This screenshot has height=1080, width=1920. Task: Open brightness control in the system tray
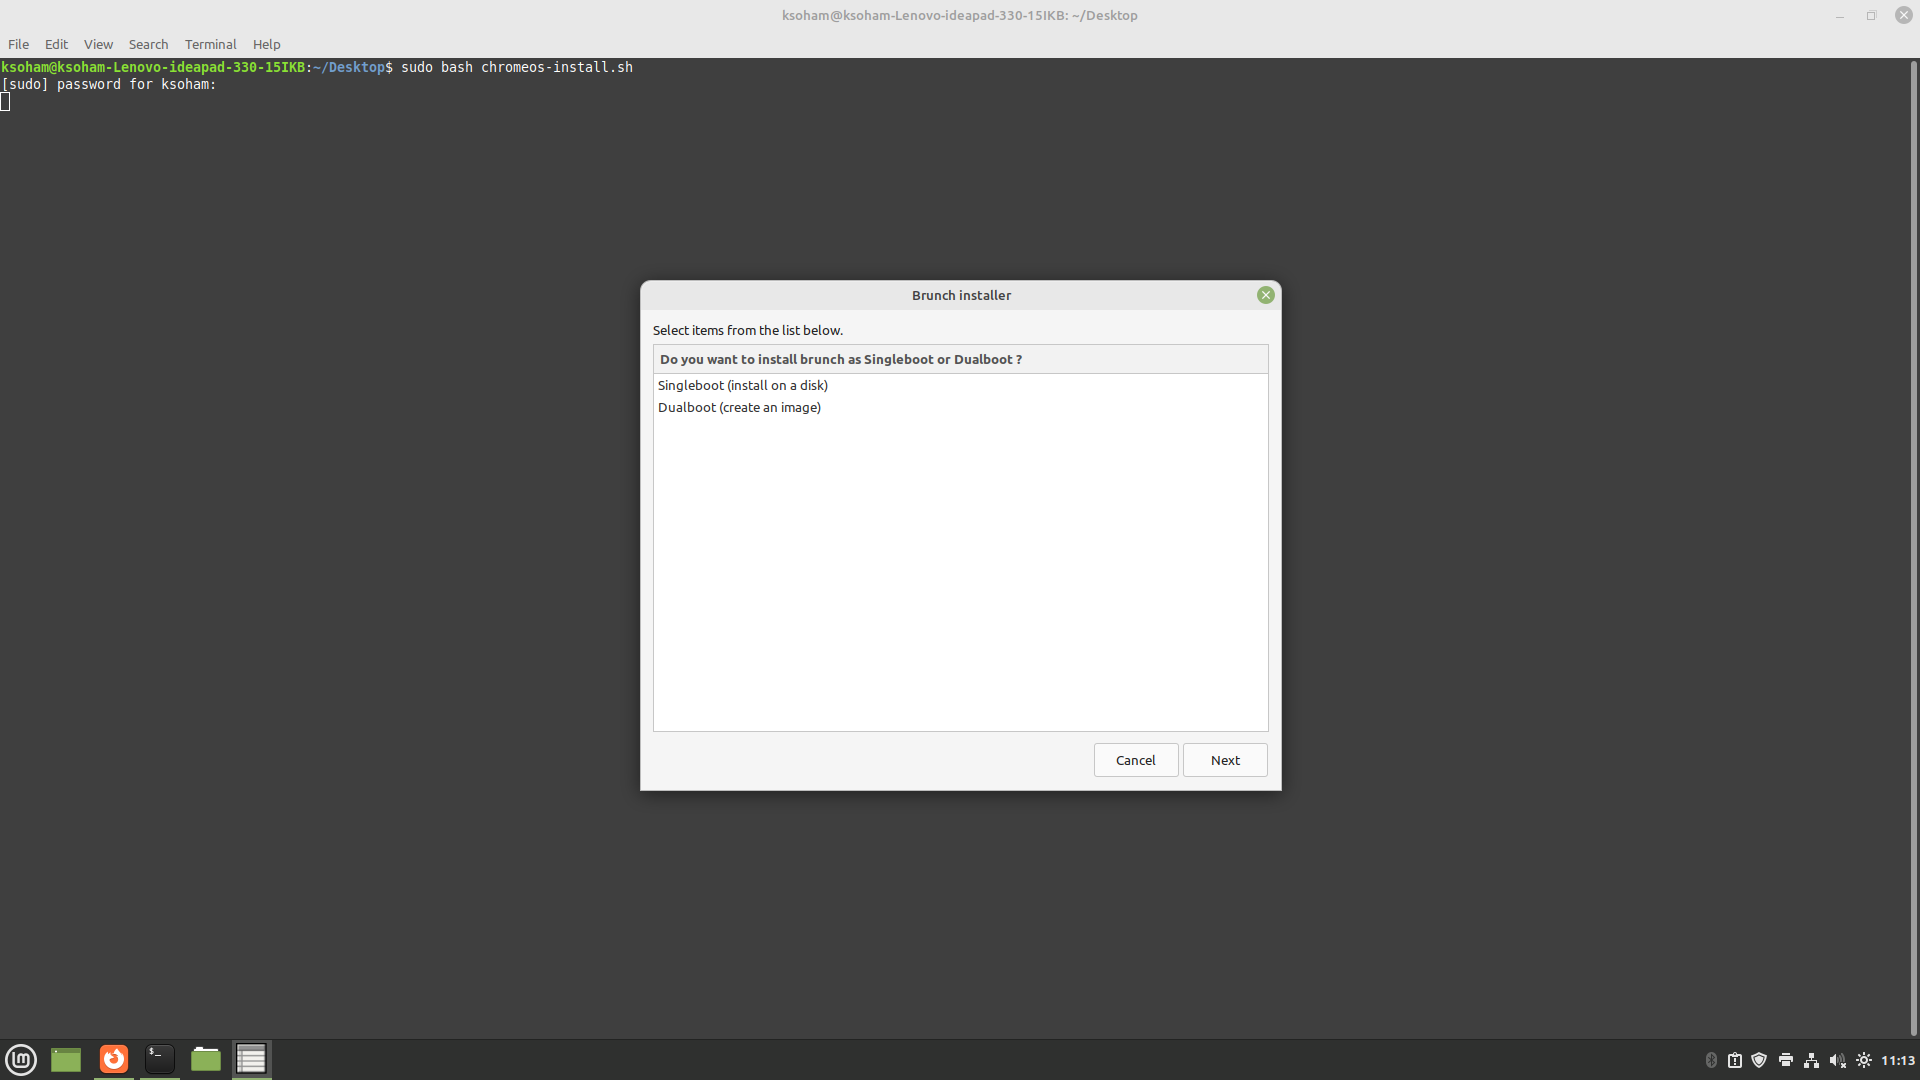[x=1864, y=1060]
